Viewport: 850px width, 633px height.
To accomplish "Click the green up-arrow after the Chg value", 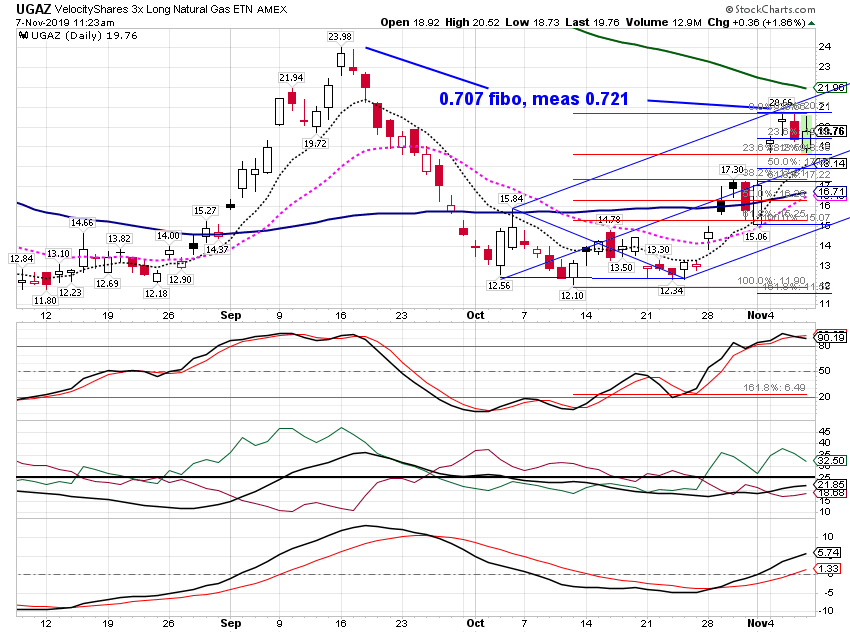I will coord(812,23).
